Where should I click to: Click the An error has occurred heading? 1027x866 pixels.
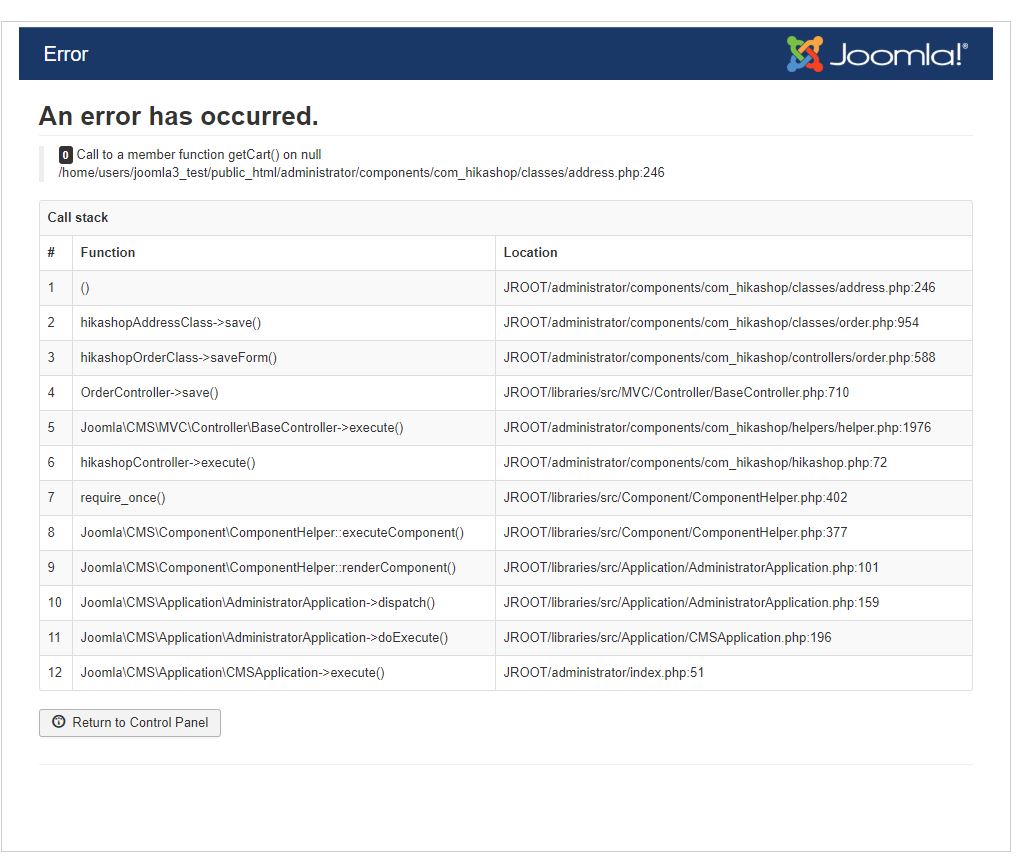[x=178, y=116]
